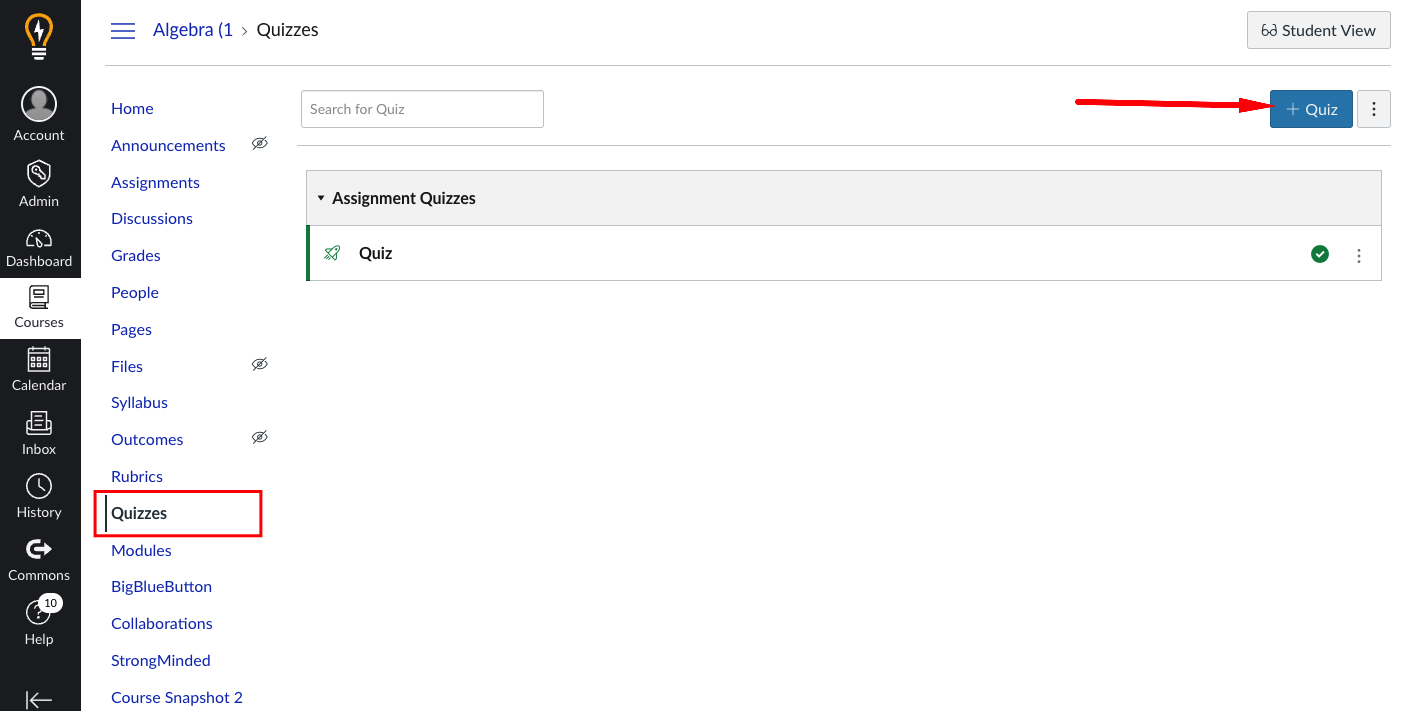
Task: Open the Admin shield icon
Action: (x=39, y=173)
